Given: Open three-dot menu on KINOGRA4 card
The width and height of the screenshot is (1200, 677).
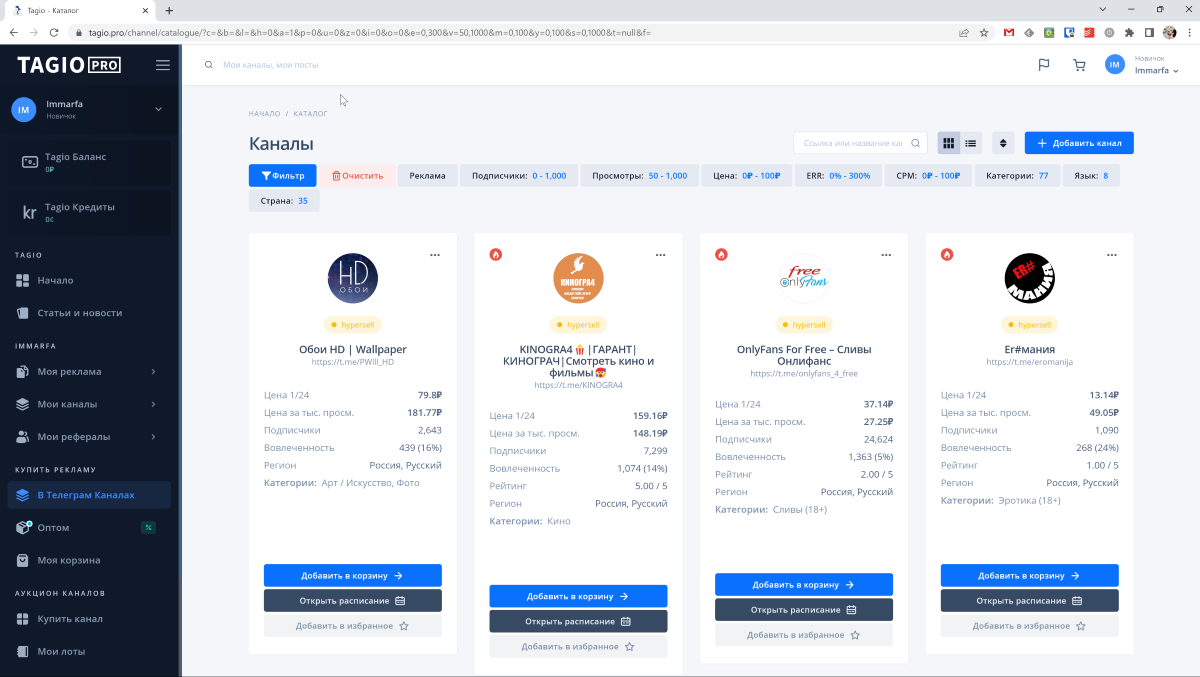Looking at the screenshot, I should tap(661, 255).
